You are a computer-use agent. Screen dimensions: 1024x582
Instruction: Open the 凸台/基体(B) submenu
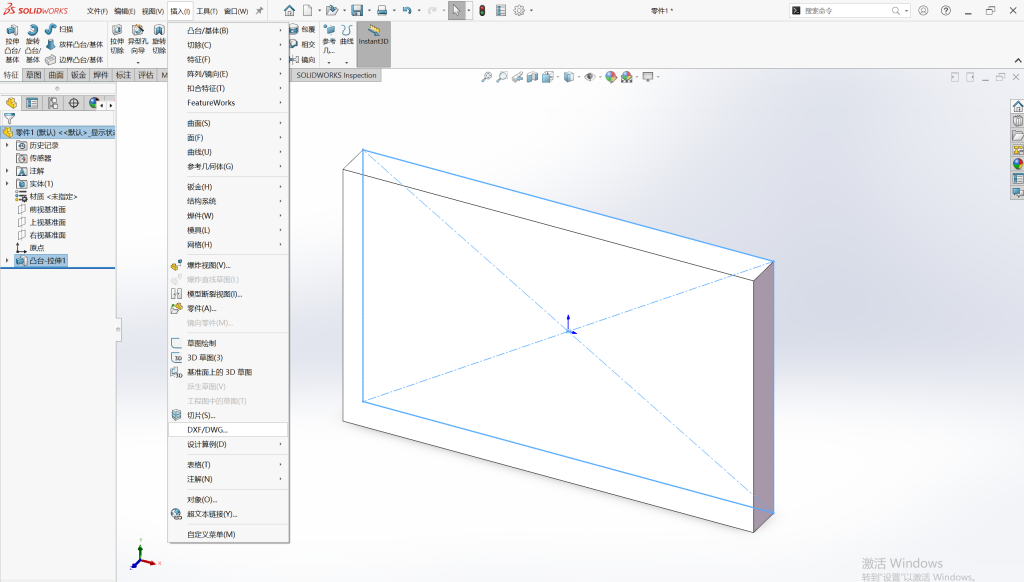coord(228,31)
